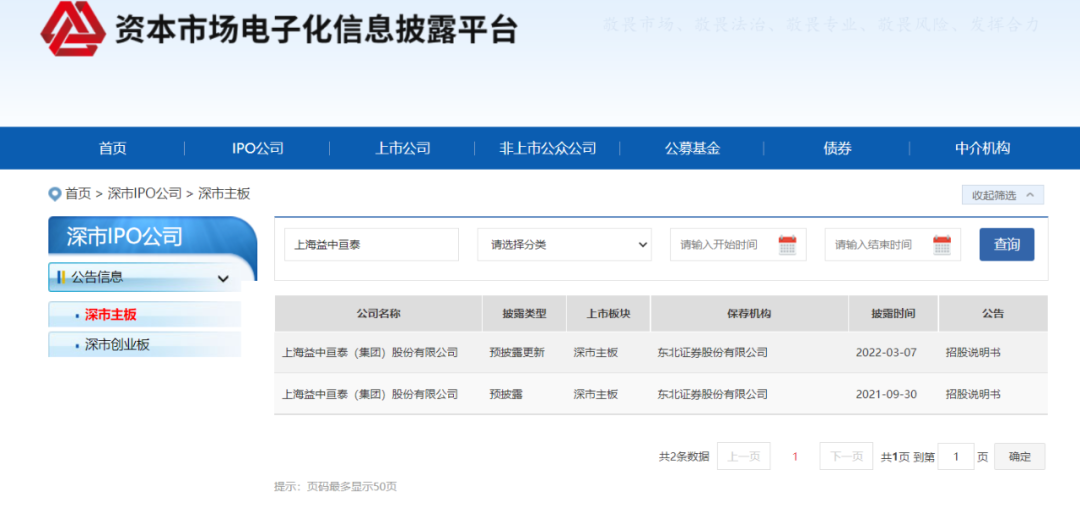Click the 披露时间 column header

click(893, 313)
